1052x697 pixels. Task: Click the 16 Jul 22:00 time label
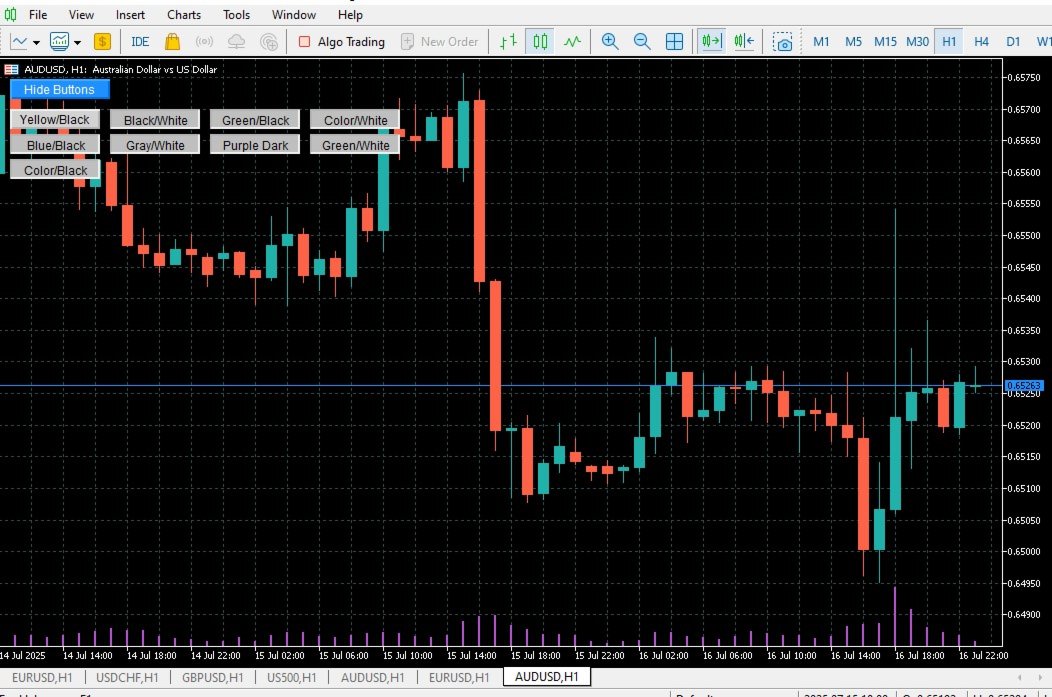(984, 655)
